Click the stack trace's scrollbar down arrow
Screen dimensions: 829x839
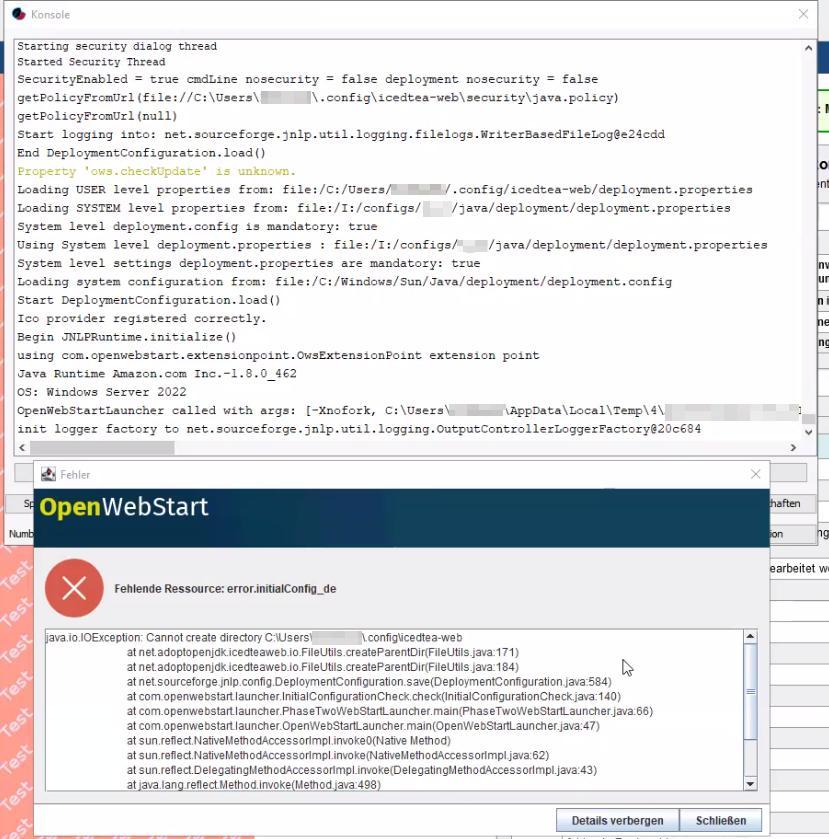pos(750,784)
